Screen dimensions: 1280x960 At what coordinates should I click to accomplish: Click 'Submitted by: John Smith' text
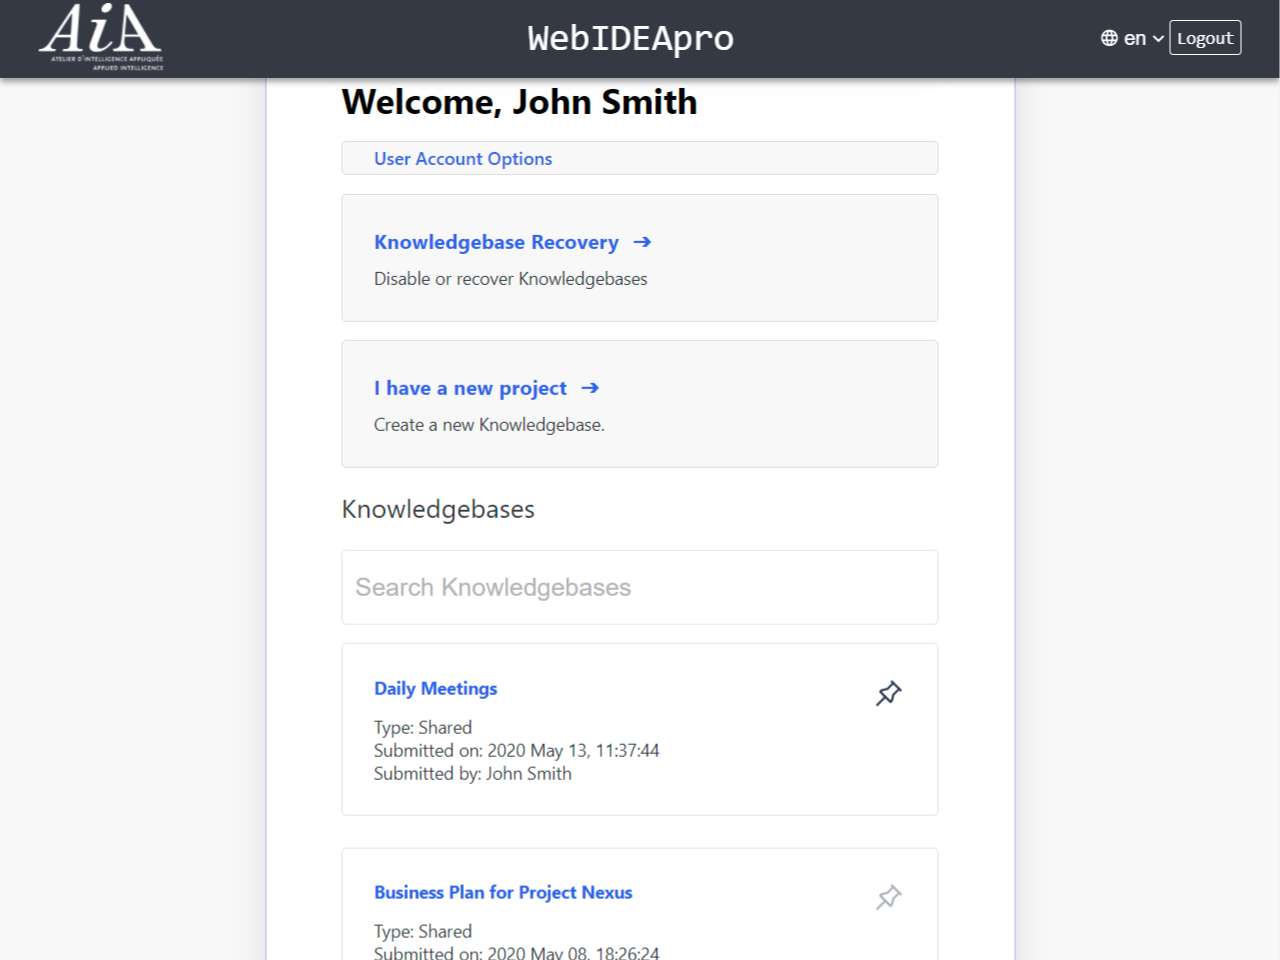pos(473,773)
